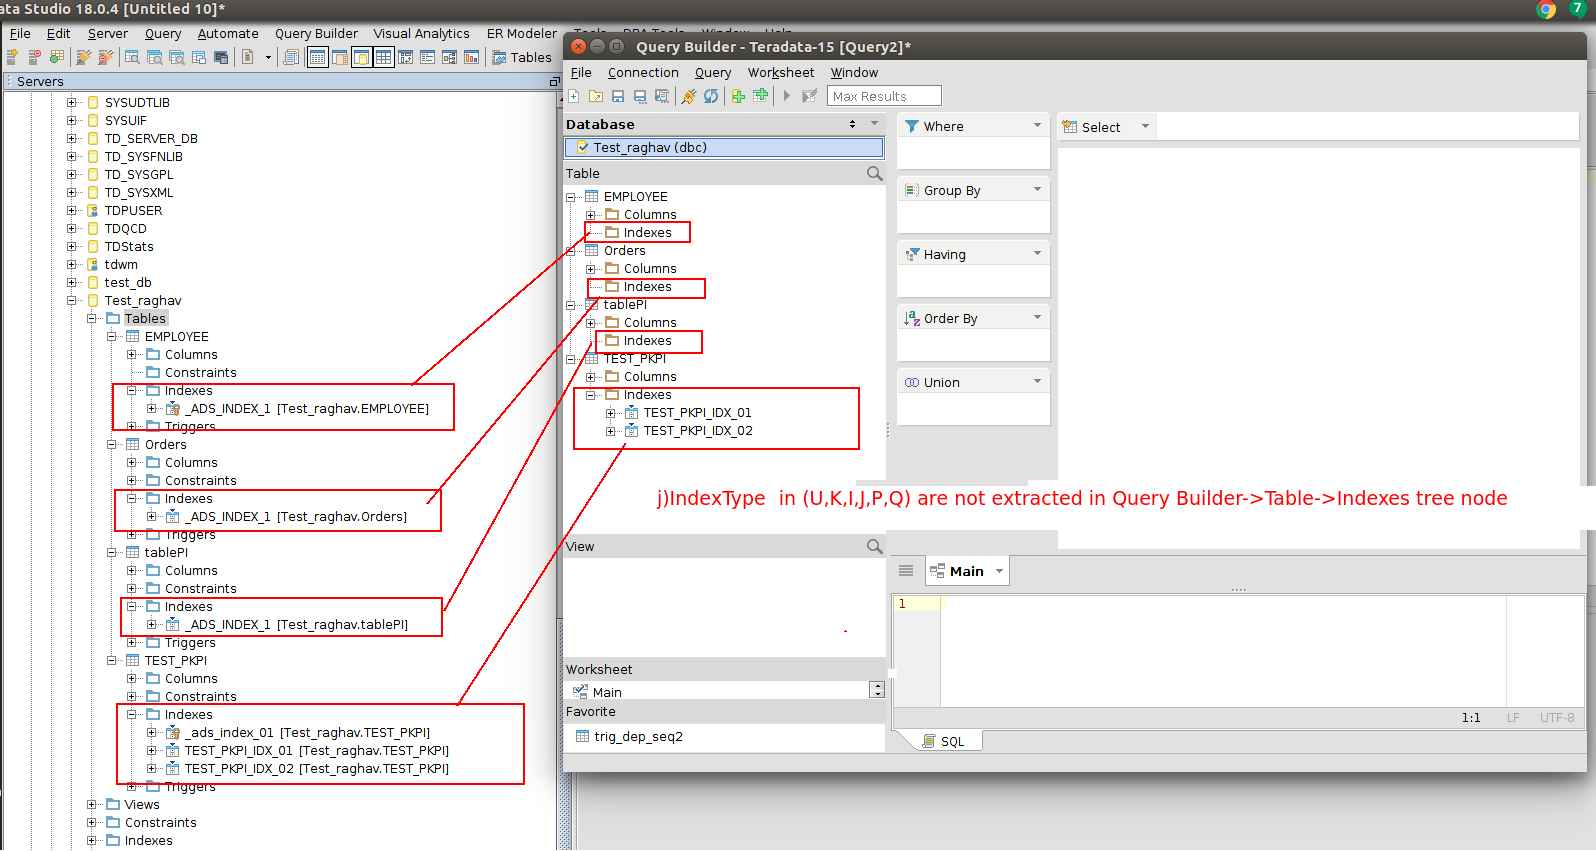Click the worksheet stepper arrows beside Main
This screenshot has width=1596, height=851.
pos(877,690)
